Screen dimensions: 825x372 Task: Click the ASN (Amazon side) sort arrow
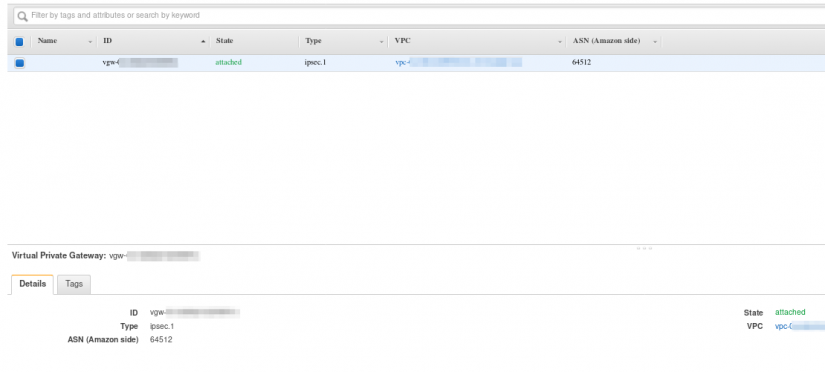coord(655,42)
